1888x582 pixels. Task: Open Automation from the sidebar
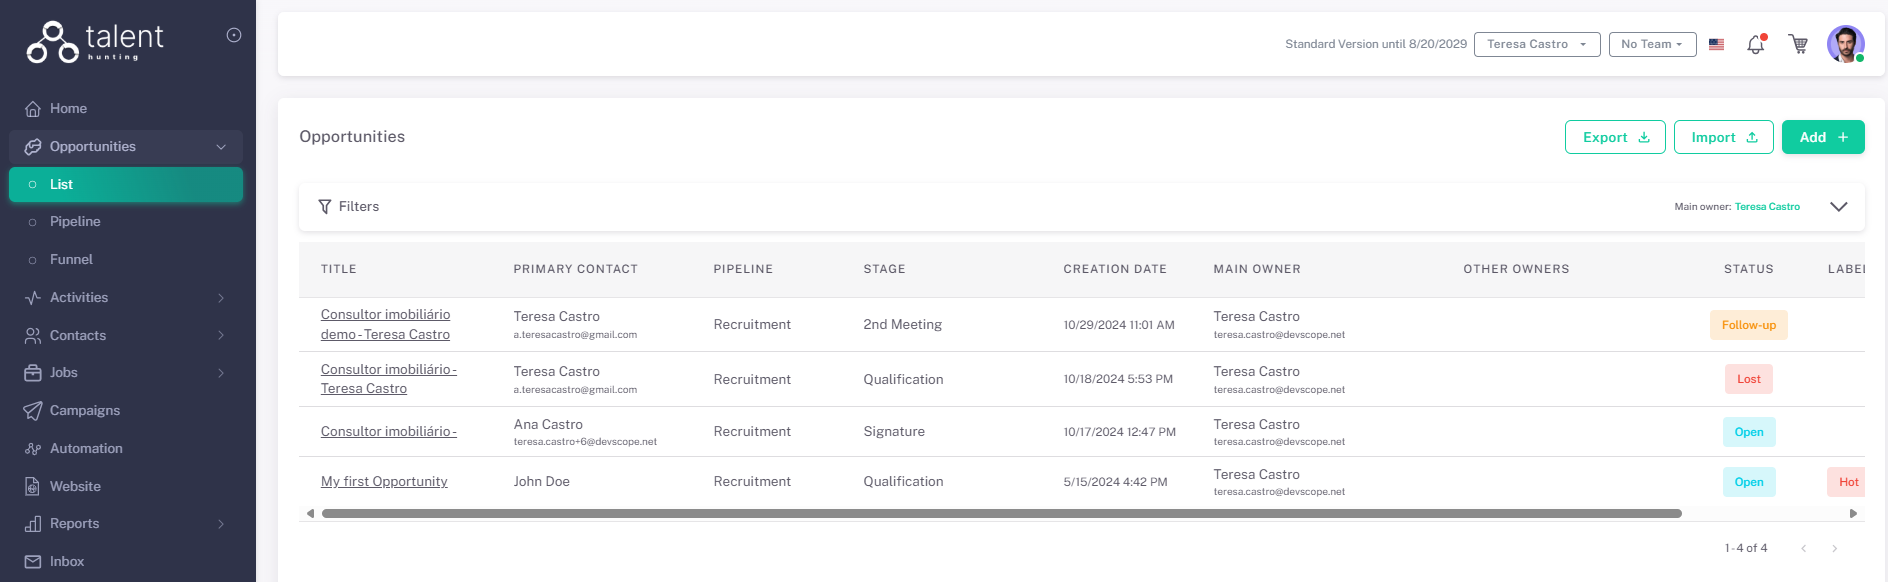pos(86,449)
